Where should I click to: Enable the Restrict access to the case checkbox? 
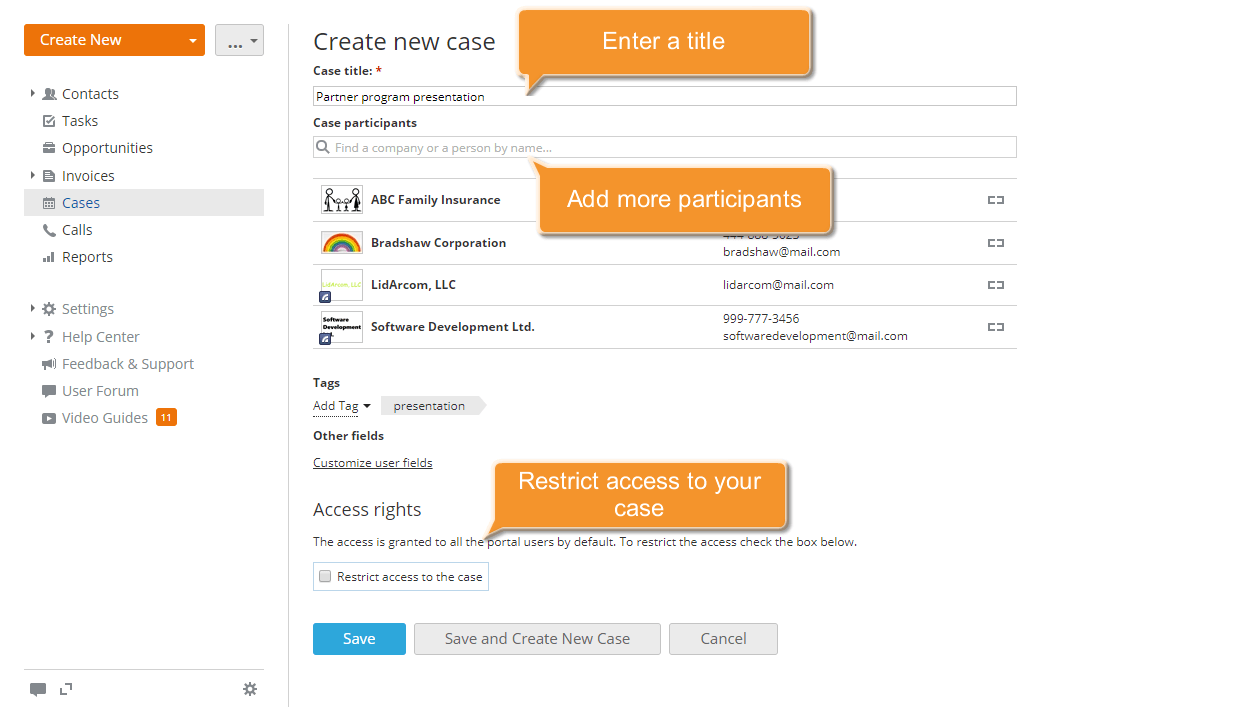(324, 576)
